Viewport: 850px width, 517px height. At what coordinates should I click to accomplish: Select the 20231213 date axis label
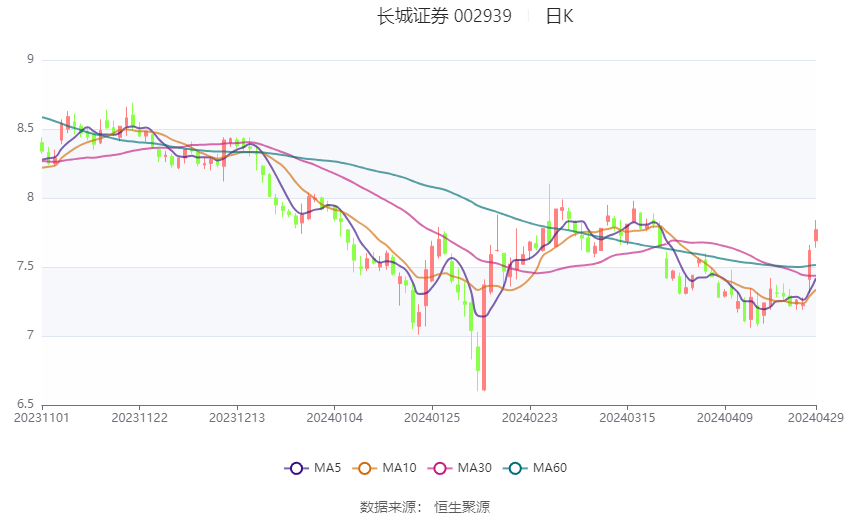point(237,417)
